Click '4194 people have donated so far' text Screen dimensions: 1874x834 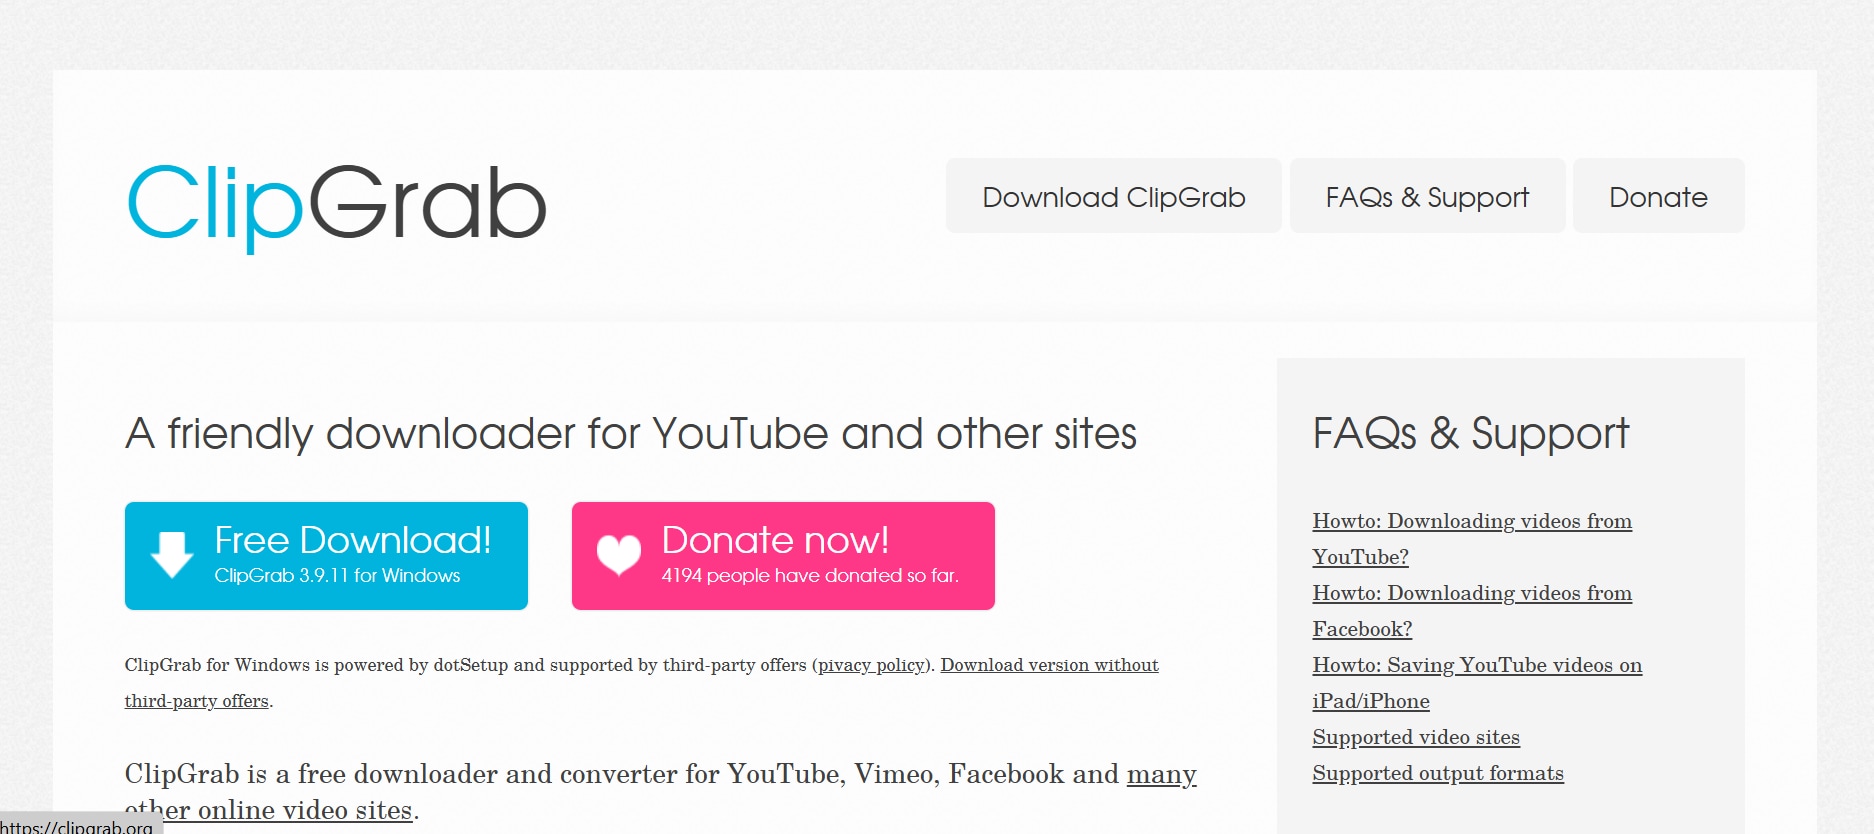[x=810, y=576]
